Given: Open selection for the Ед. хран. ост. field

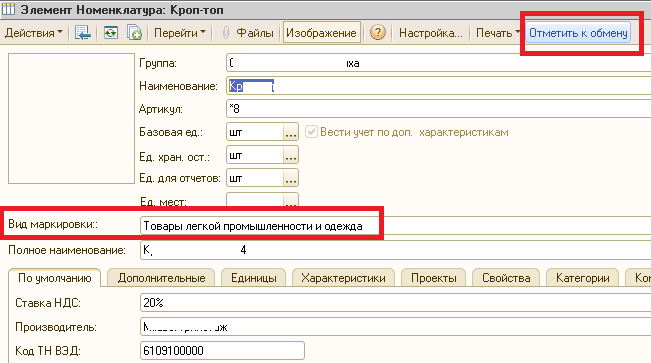Looking at the screenshot, I should (x=291, y=155).
